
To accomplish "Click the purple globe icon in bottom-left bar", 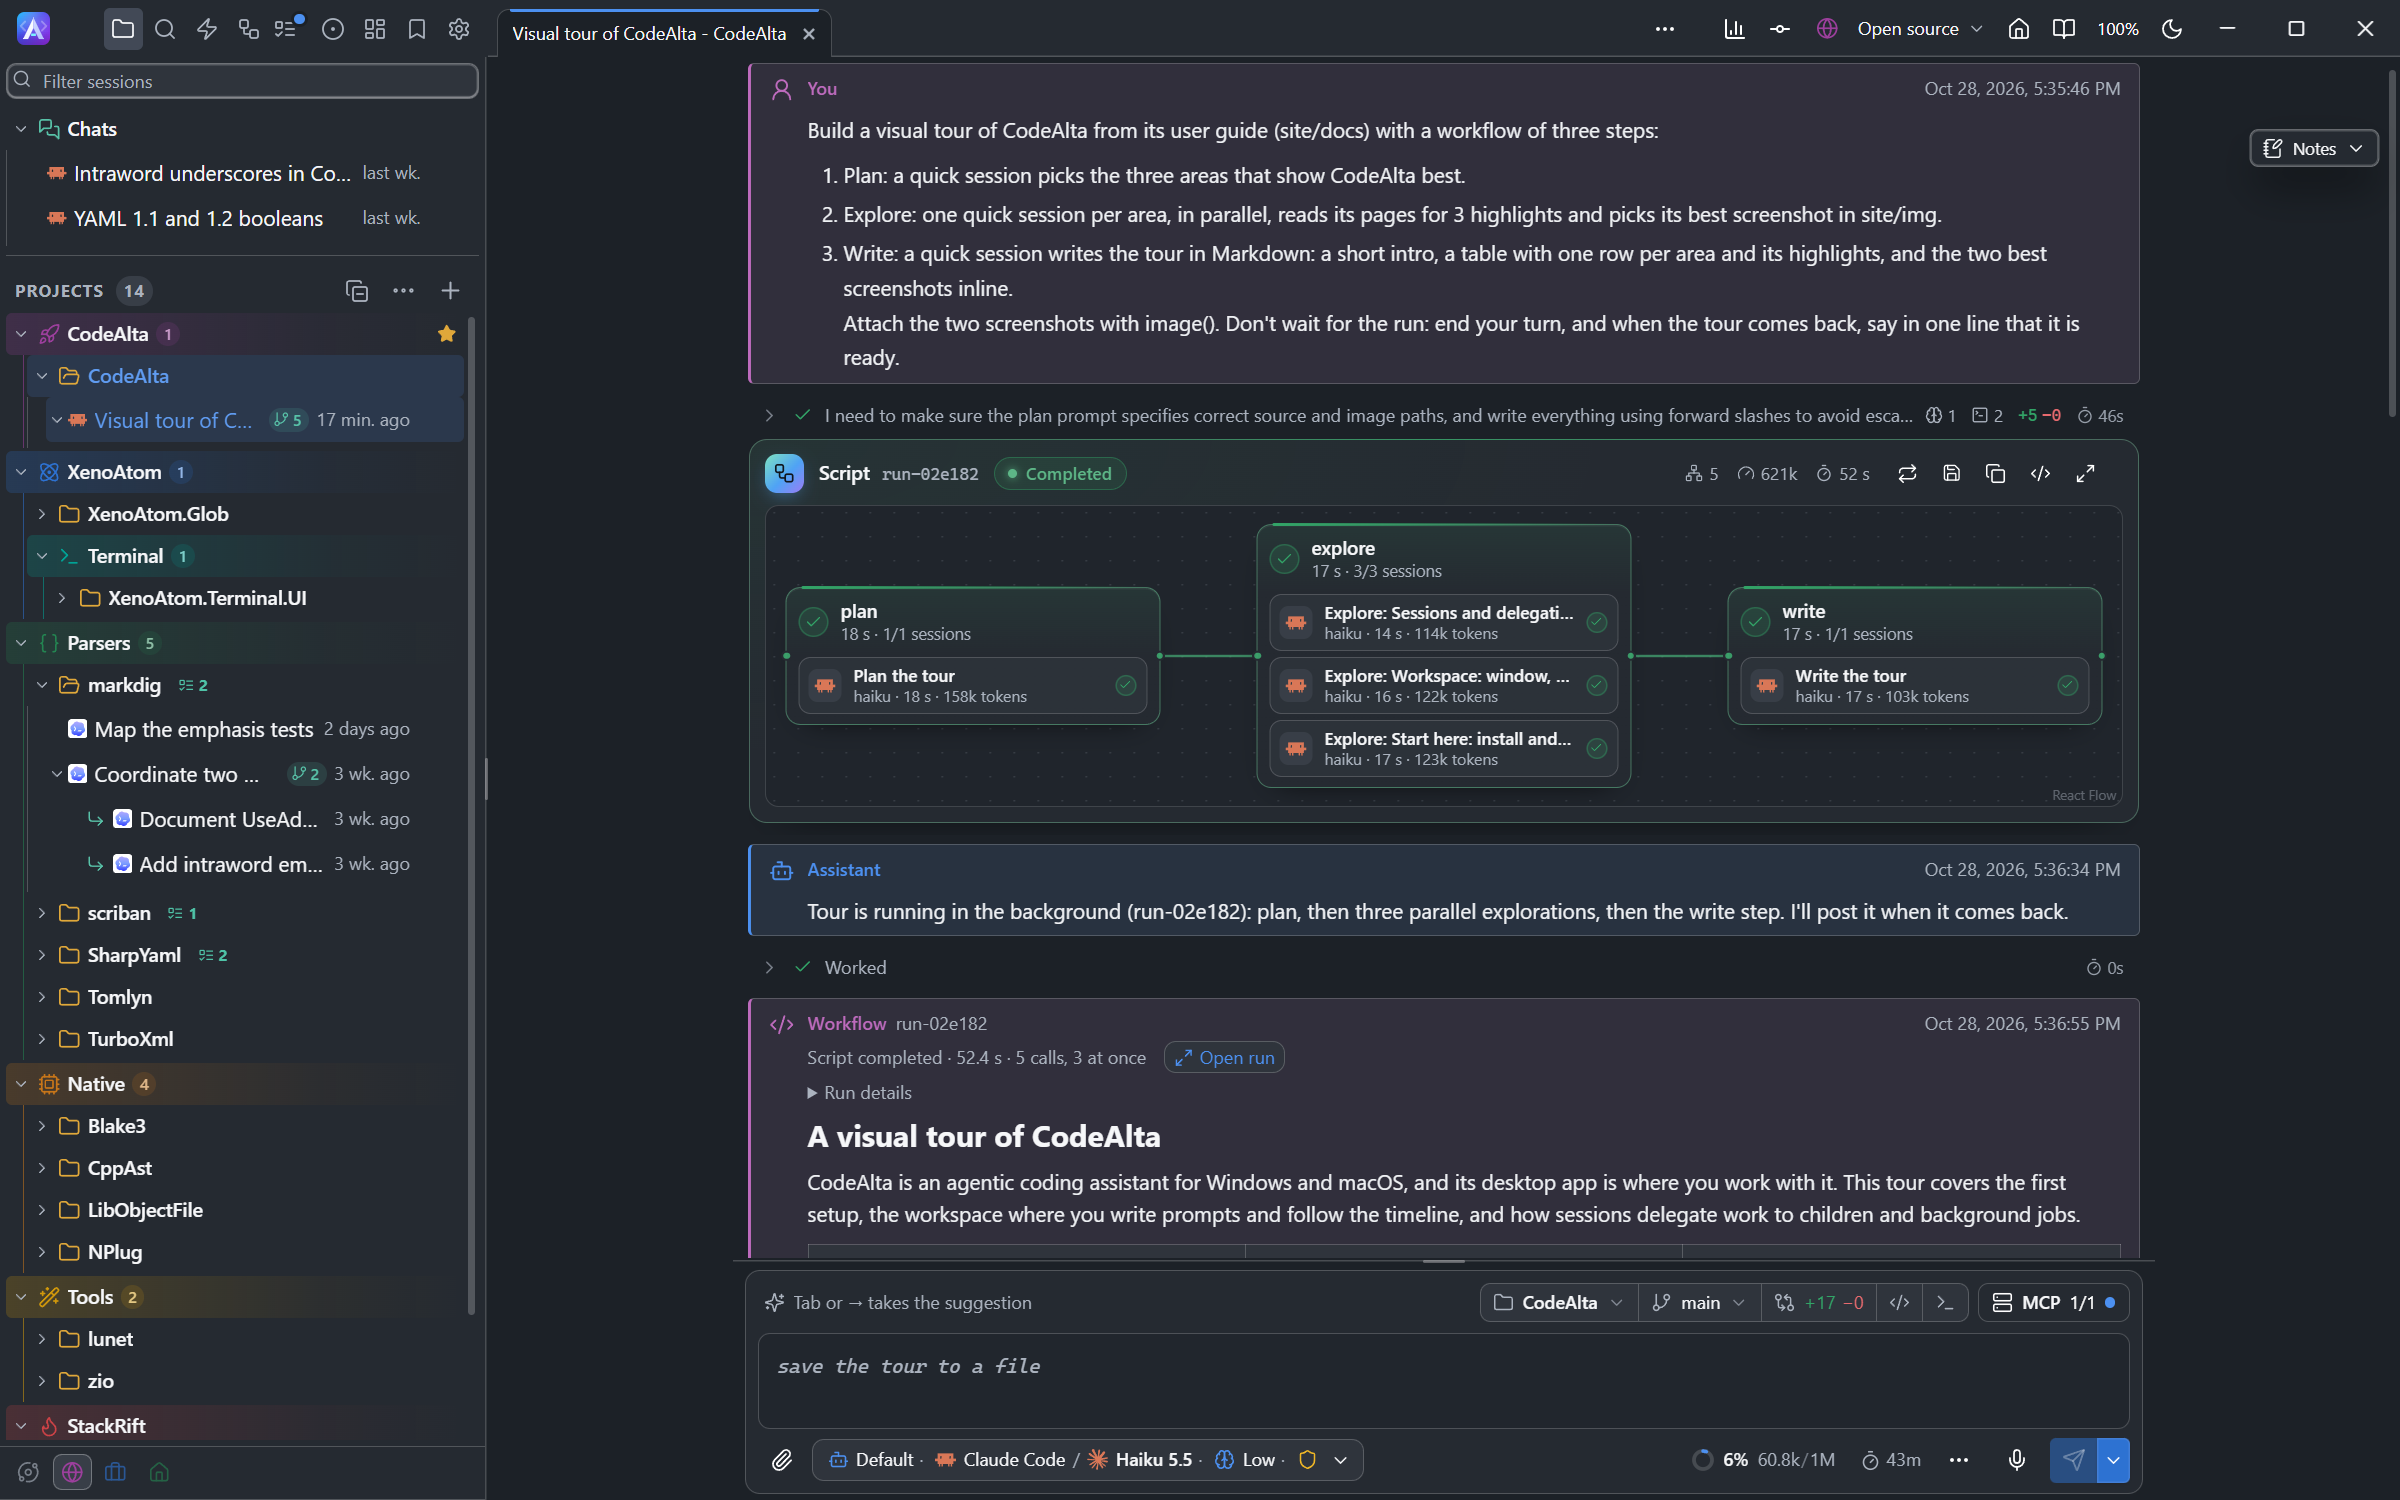I will click(72, 1472).
